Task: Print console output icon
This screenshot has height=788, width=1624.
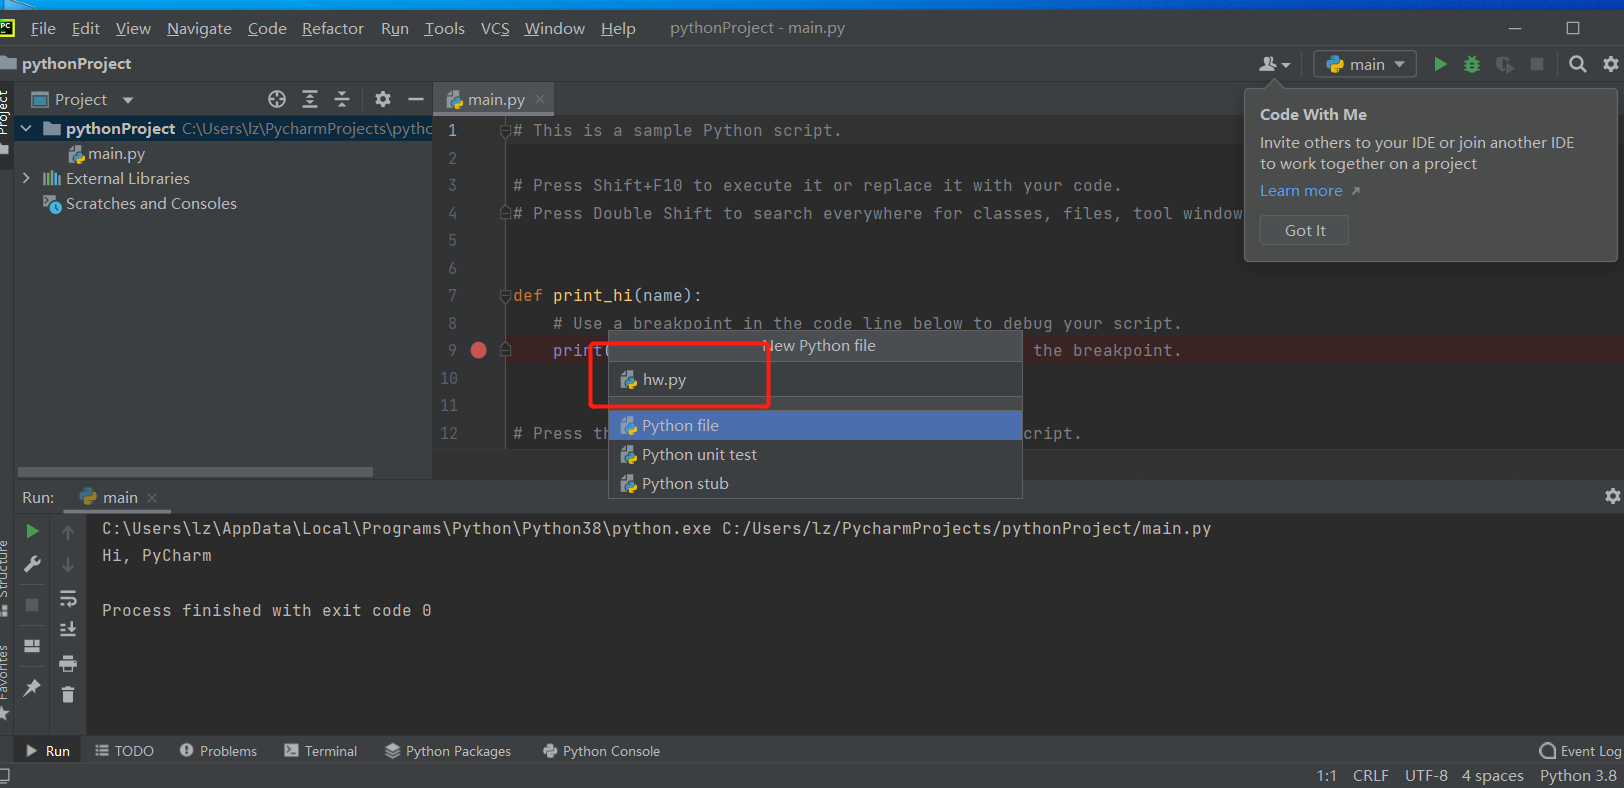Action: pyautogui.click(x=68, y=663)
